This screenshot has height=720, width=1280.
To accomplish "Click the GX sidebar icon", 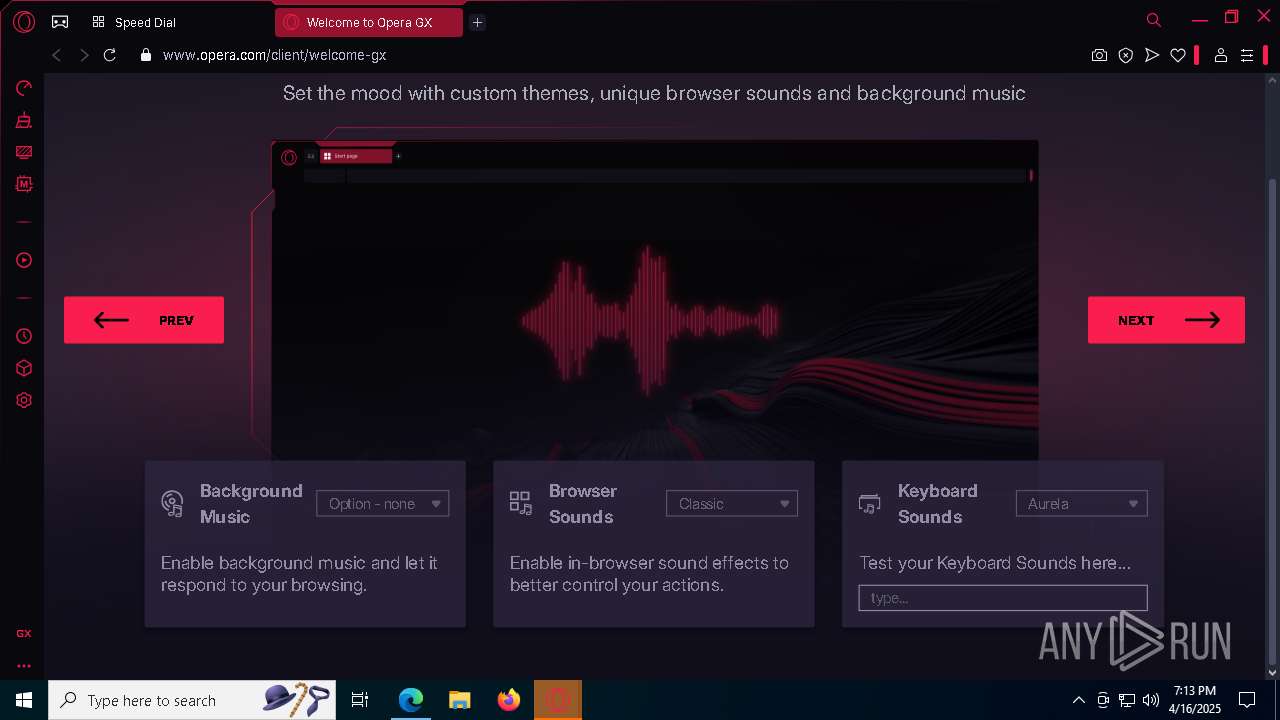I will click(24, 634).
